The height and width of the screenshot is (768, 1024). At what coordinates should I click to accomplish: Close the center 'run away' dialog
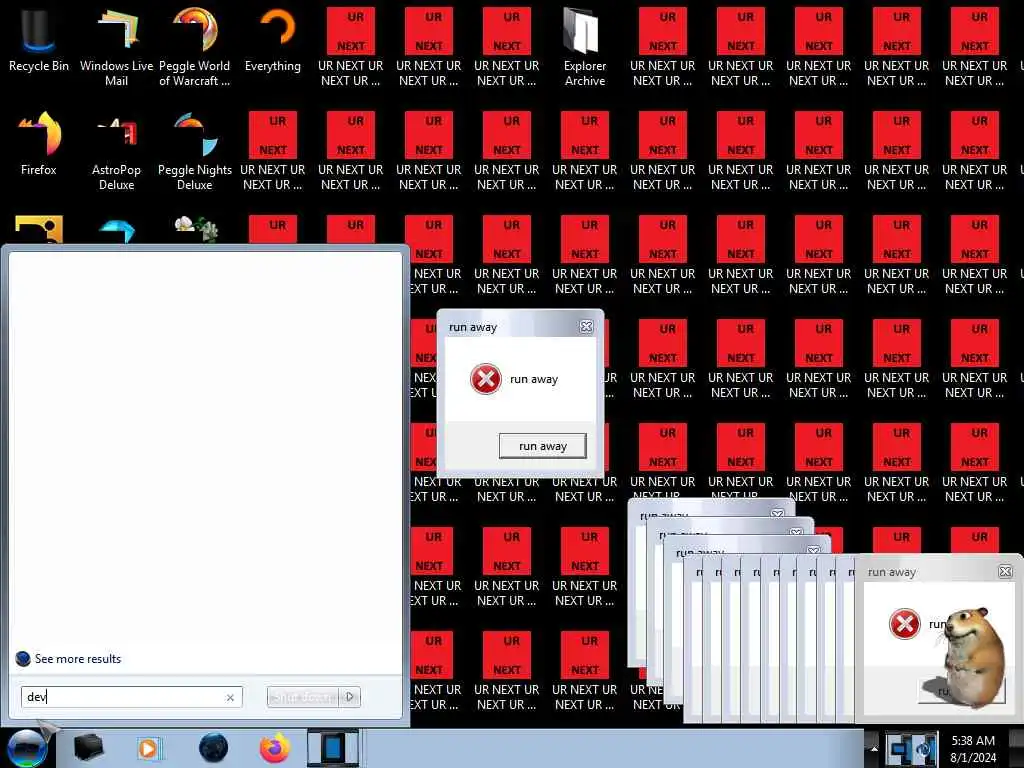click(x=586, y=327)
